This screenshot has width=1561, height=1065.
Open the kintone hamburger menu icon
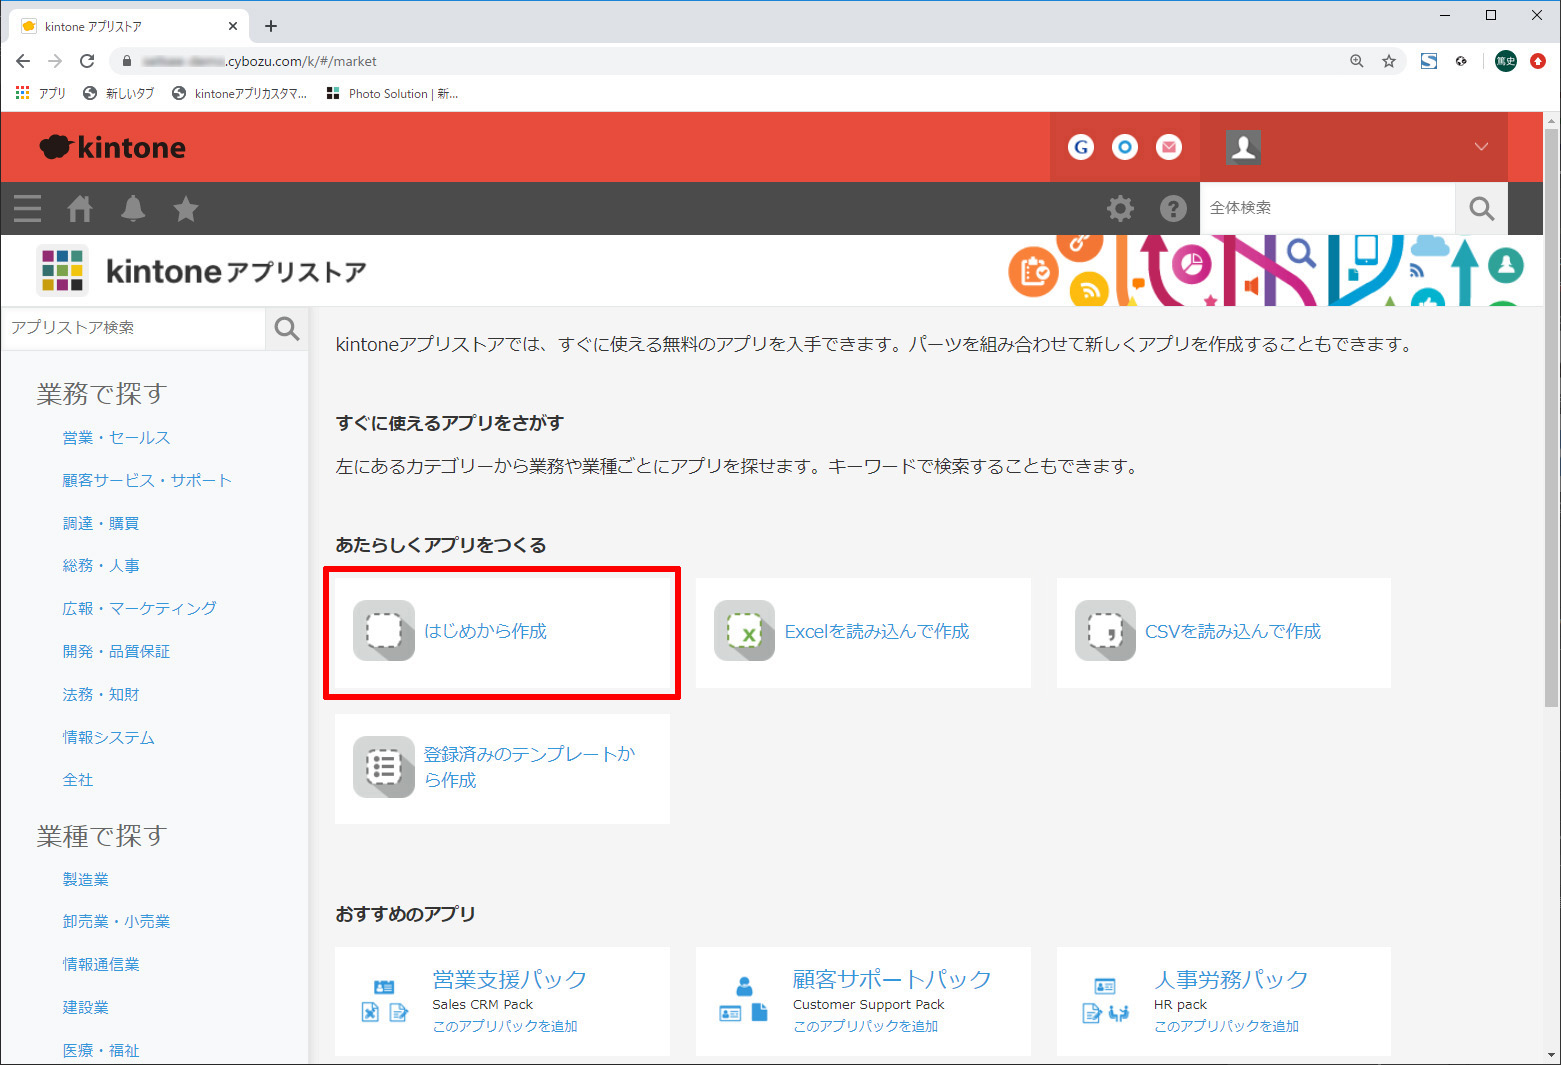click(28, 208)
